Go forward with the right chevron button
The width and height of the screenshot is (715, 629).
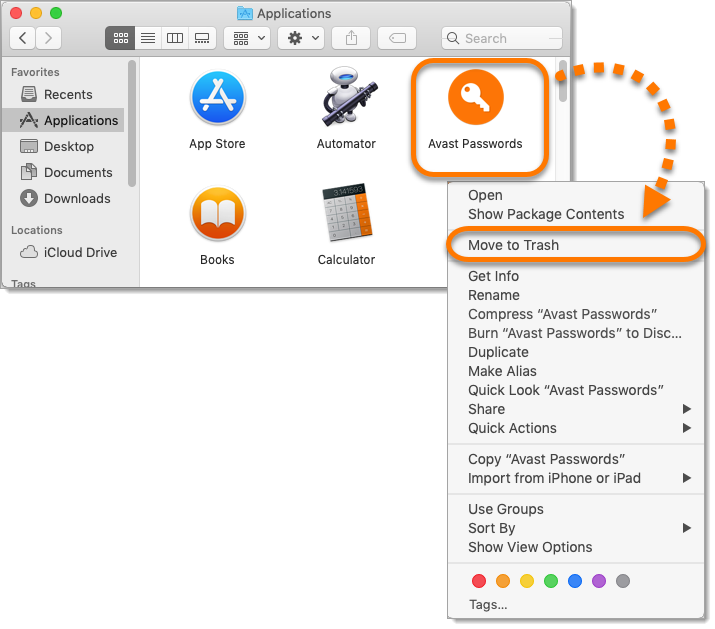click(48, 38)
